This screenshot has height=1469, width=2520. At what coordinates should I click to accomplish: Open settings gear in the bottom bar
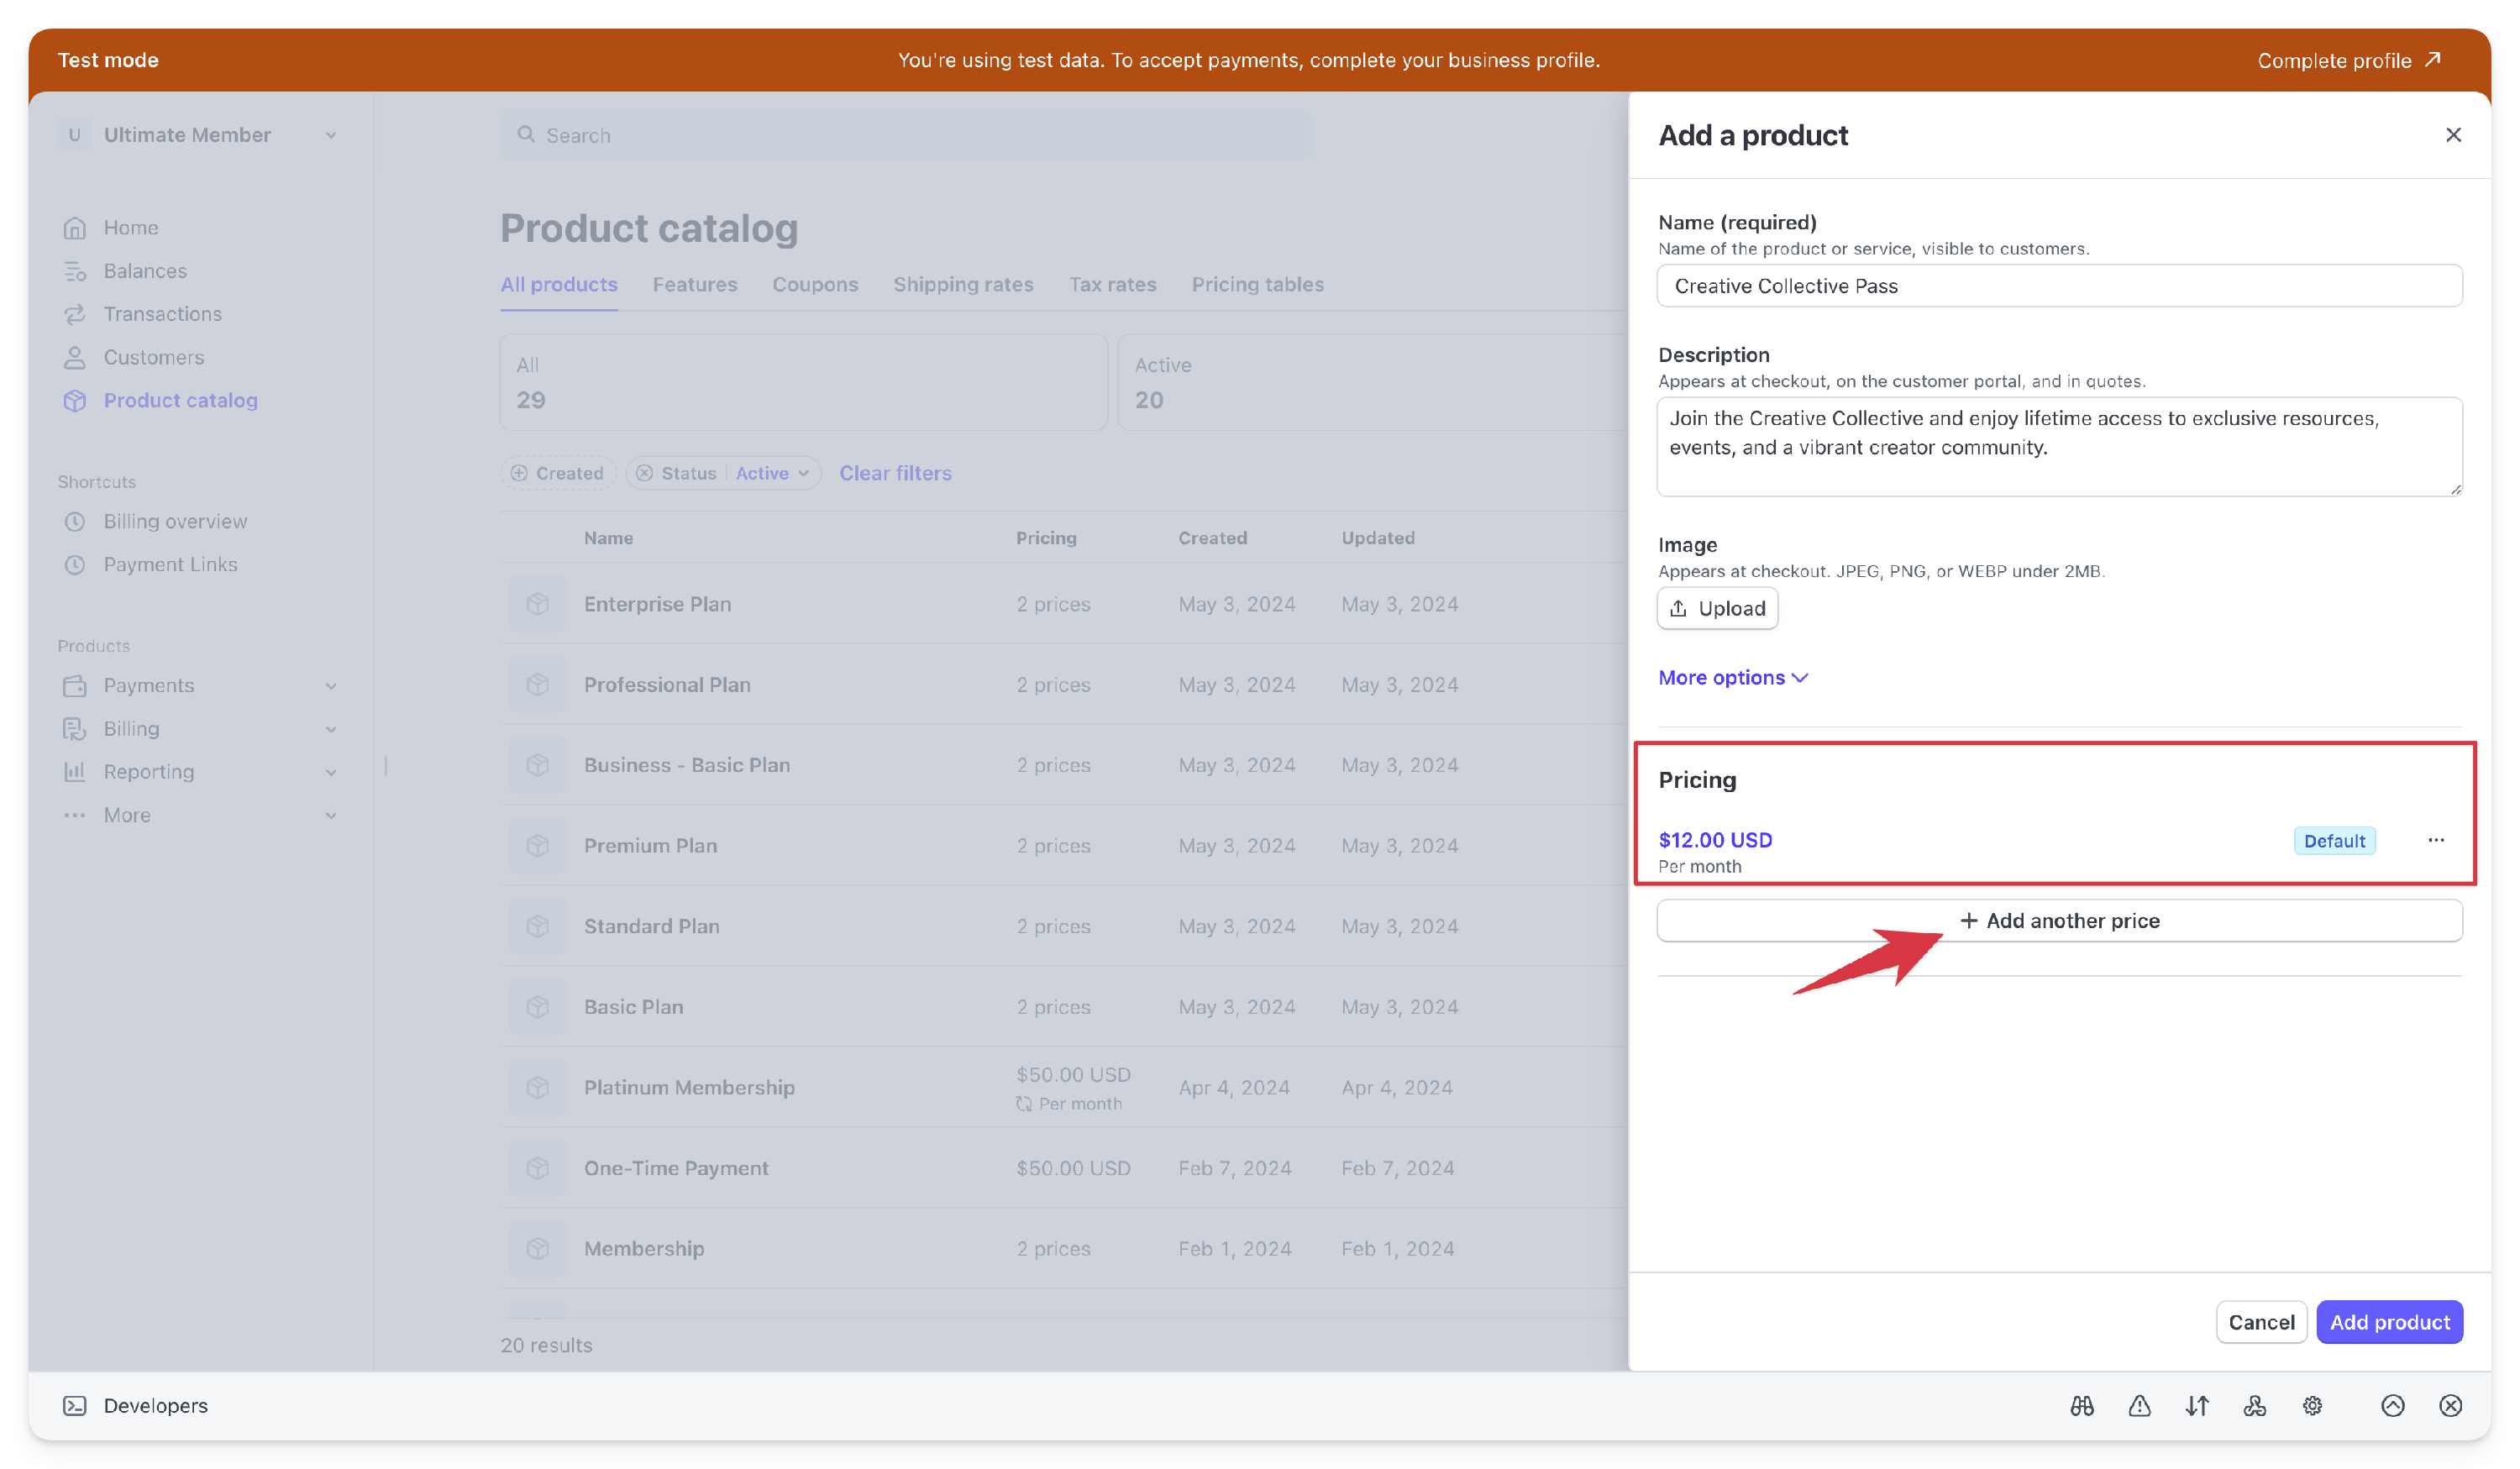2312,1405
